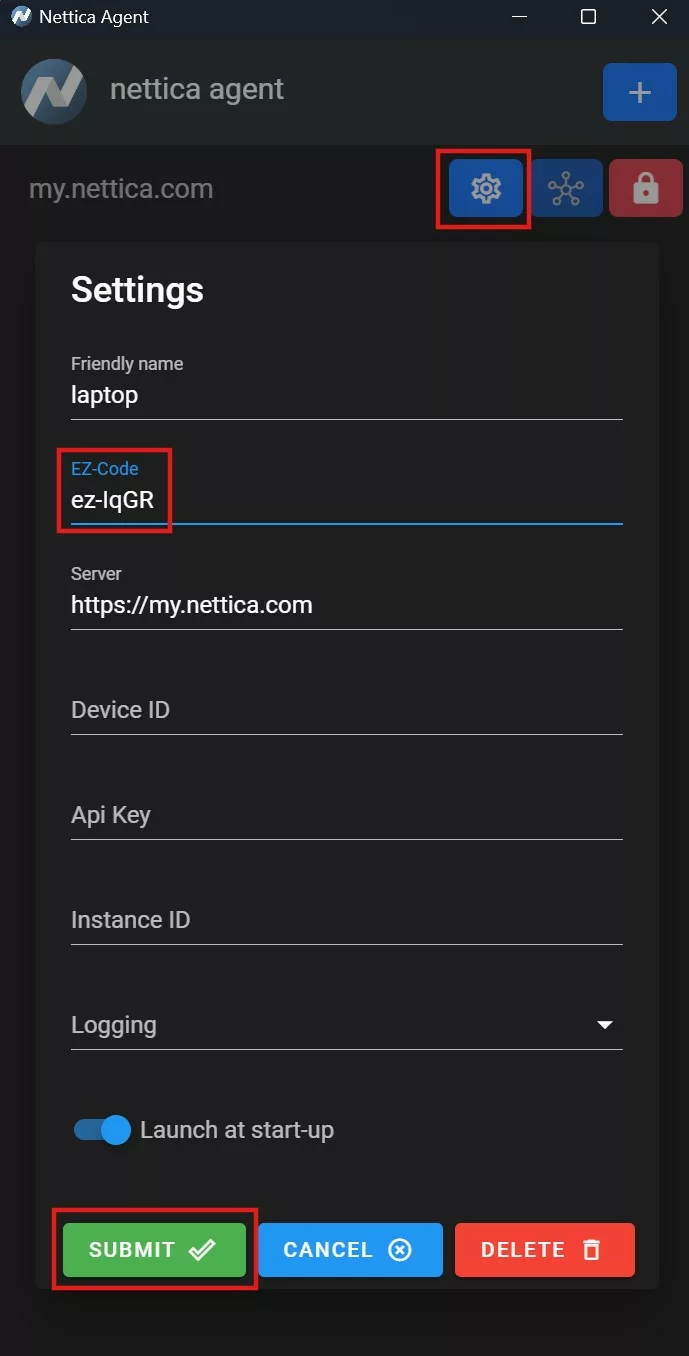
Task: Click the Device ID input field
Action: 346,710
